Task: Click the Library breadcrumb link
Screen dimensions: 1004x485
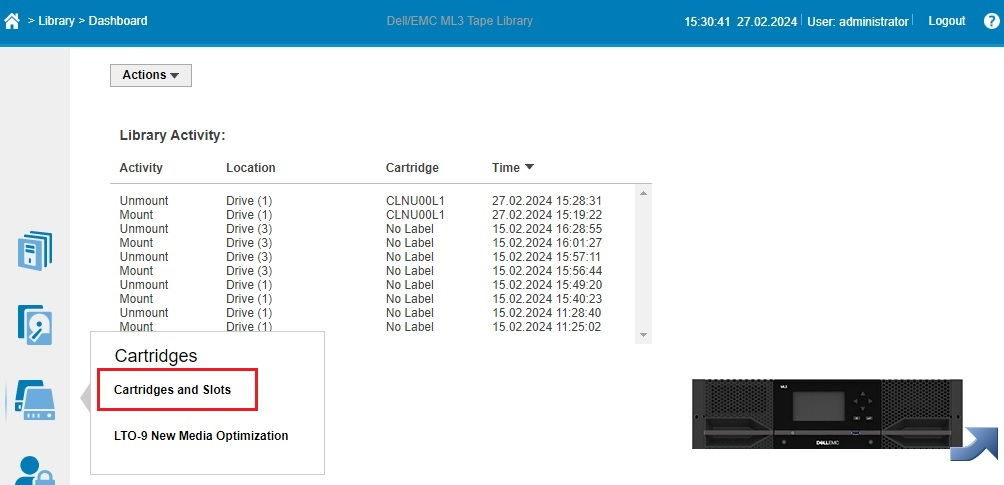Action: [56, 21]
